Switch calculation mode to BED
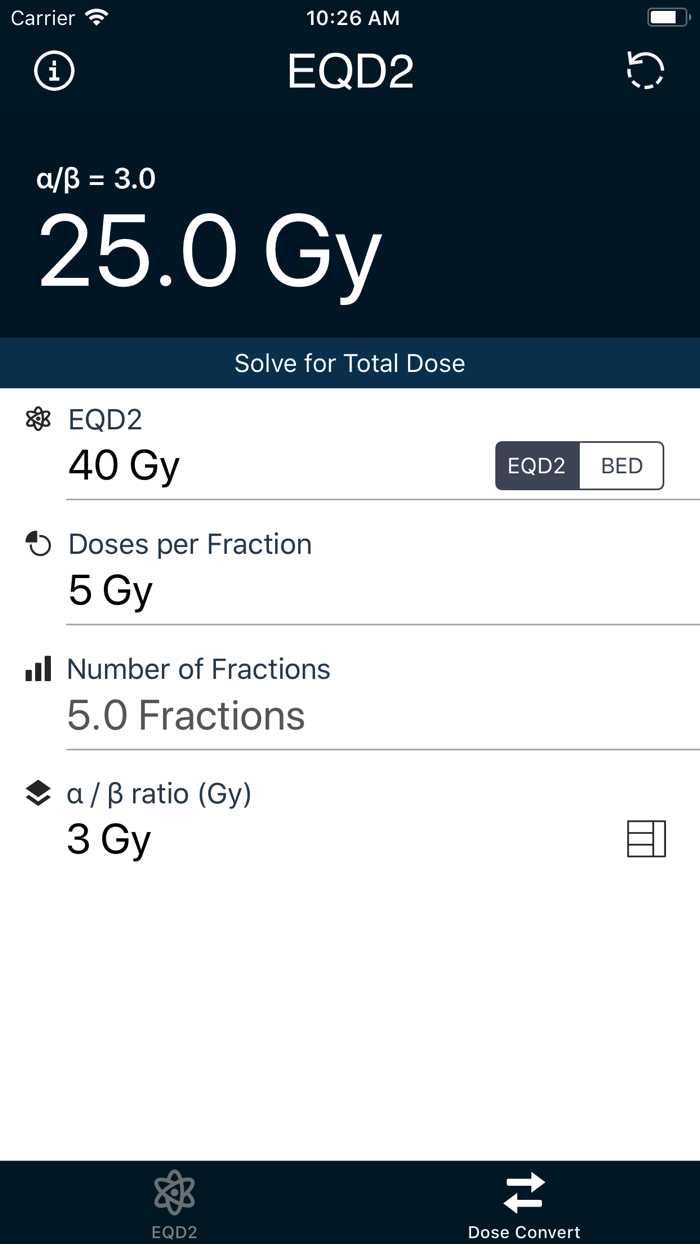Viewport: 700px width, 1244px height. point(620,465)
